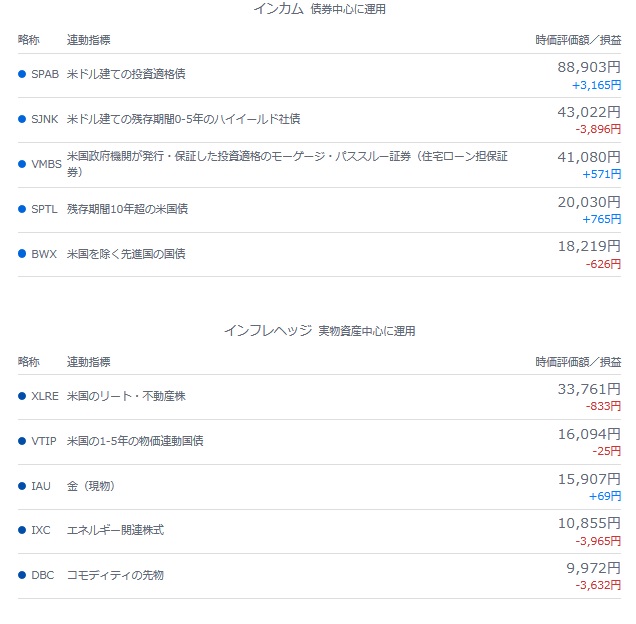Click the IAU valuation 15,907円
This screenshot has width=636, height=624.
tap(589, 480)
